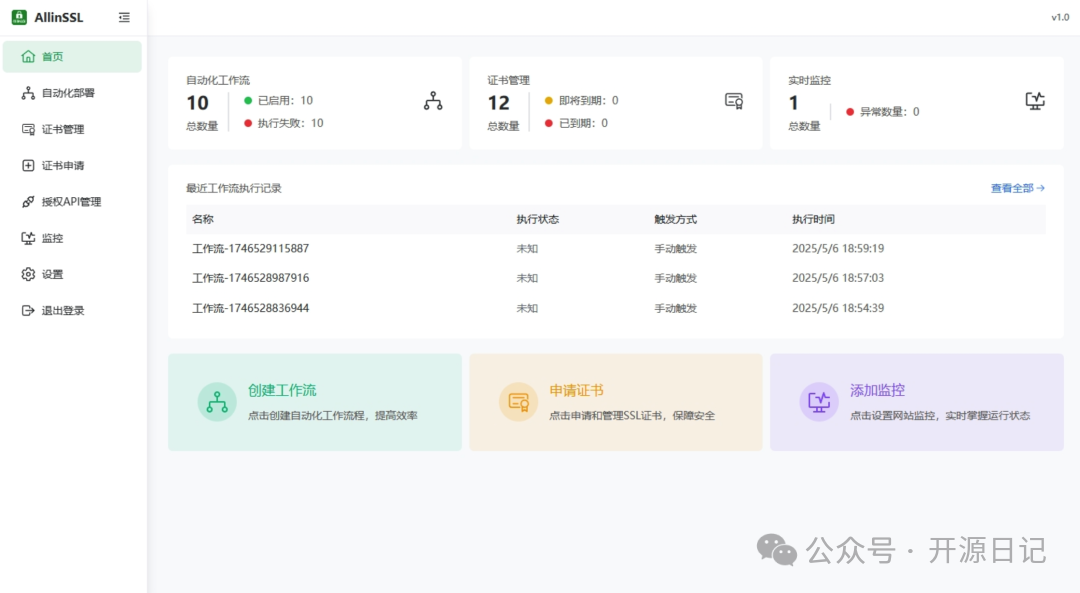Select workflow row 工作流-1746529115887
Screen dimensions: 1080x593
coord(251,249)
